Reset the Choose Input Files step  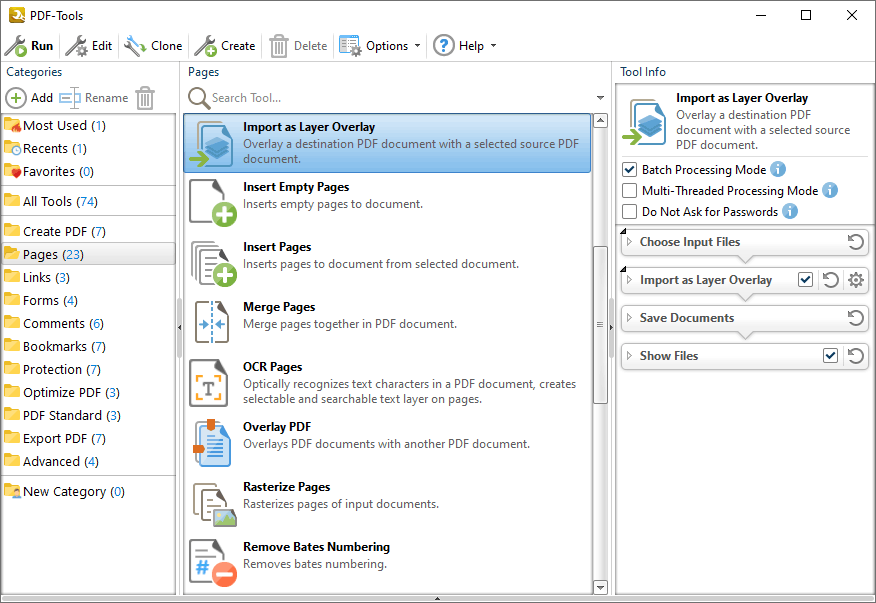(x=855, y=242)
